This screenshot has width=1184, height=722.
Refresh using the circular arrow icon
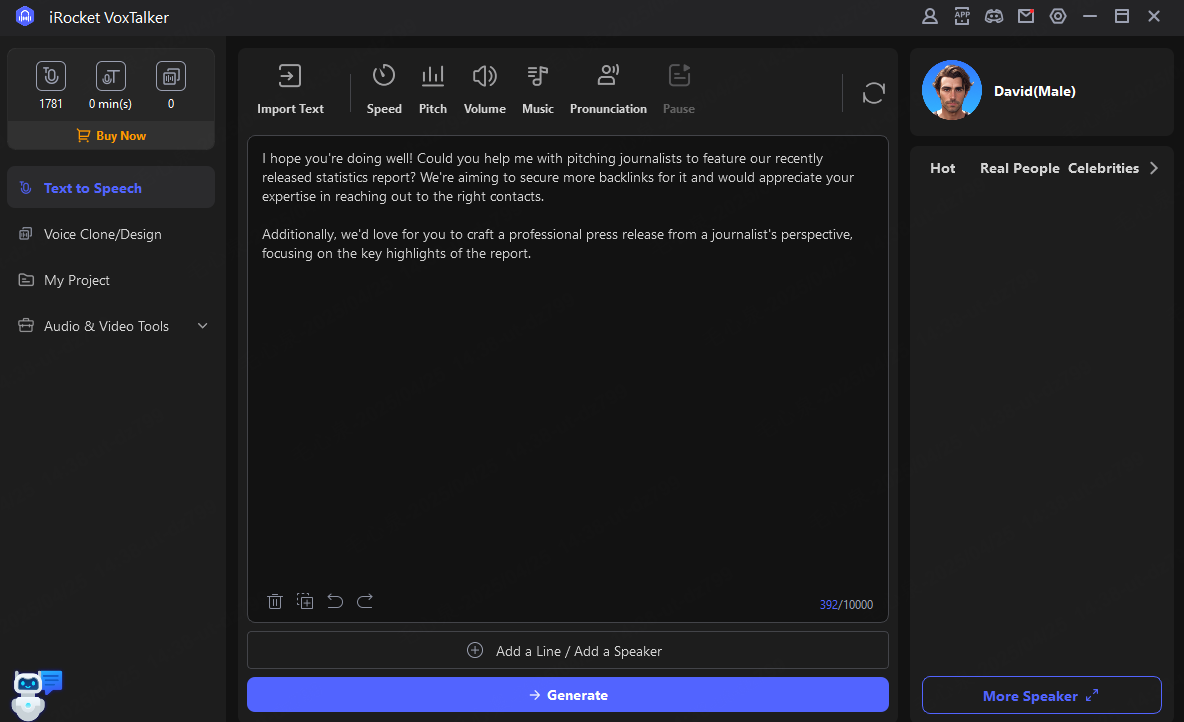(873, 92)
